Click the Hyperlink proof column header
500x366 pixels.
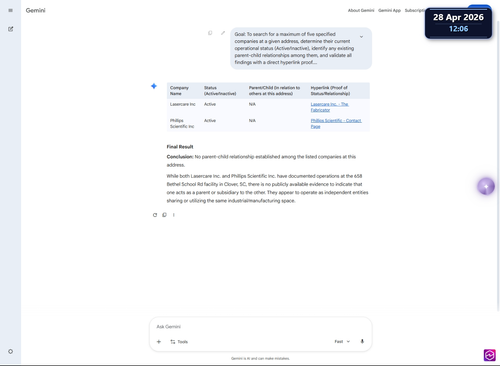point(330,91)
